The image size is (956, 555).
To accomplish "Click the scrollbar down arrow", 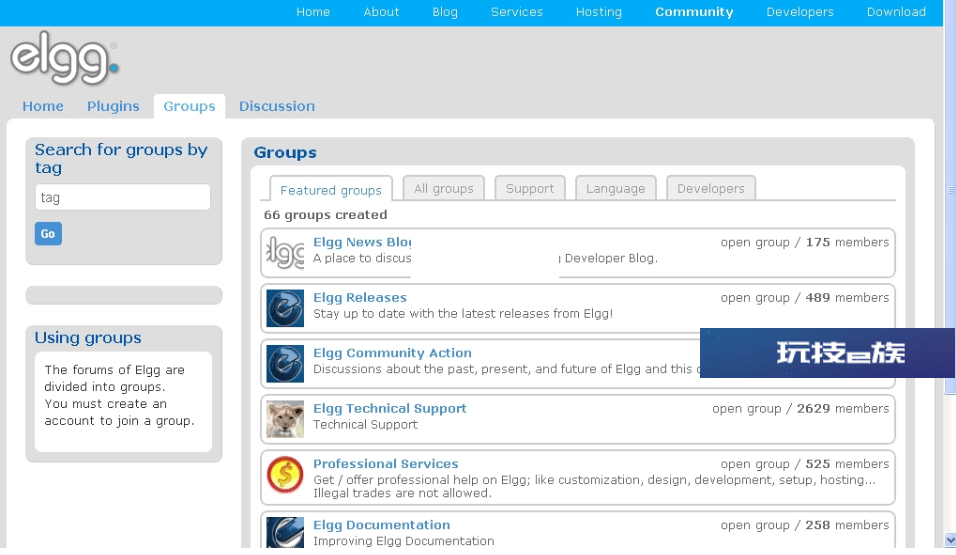I will click(950, 540).
